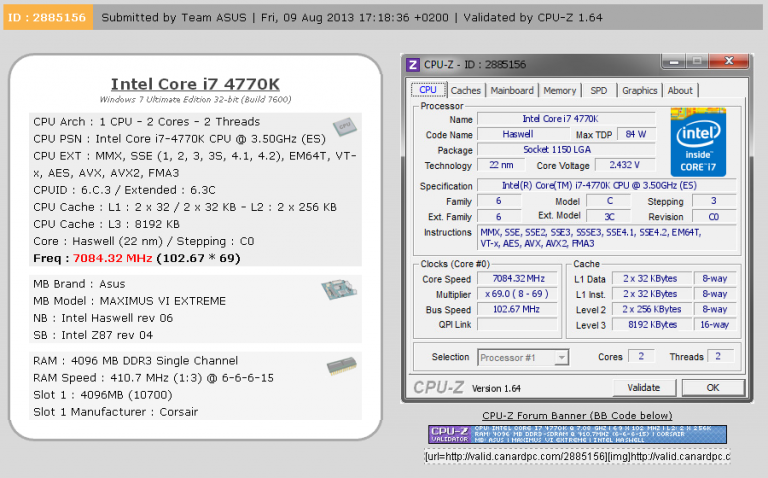Click the OK button

click(x=713, y=388)
